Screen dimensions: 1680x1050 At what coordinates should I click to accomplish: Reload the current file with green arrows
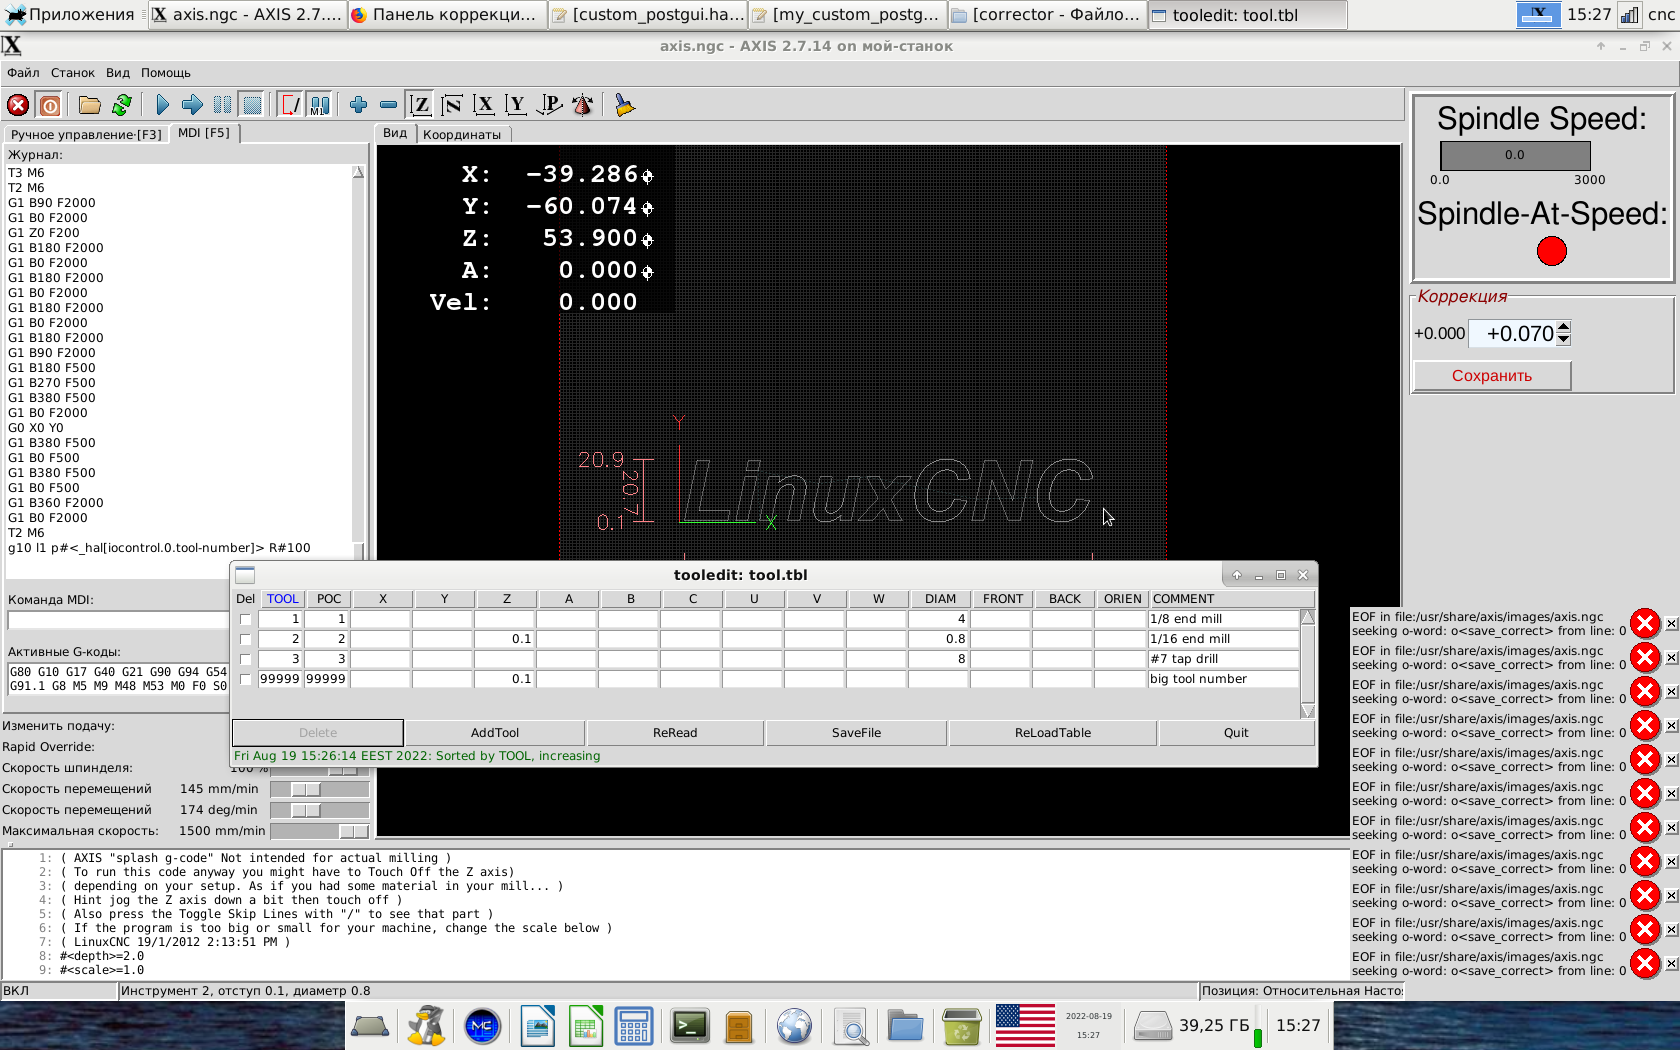coord(122,105)
